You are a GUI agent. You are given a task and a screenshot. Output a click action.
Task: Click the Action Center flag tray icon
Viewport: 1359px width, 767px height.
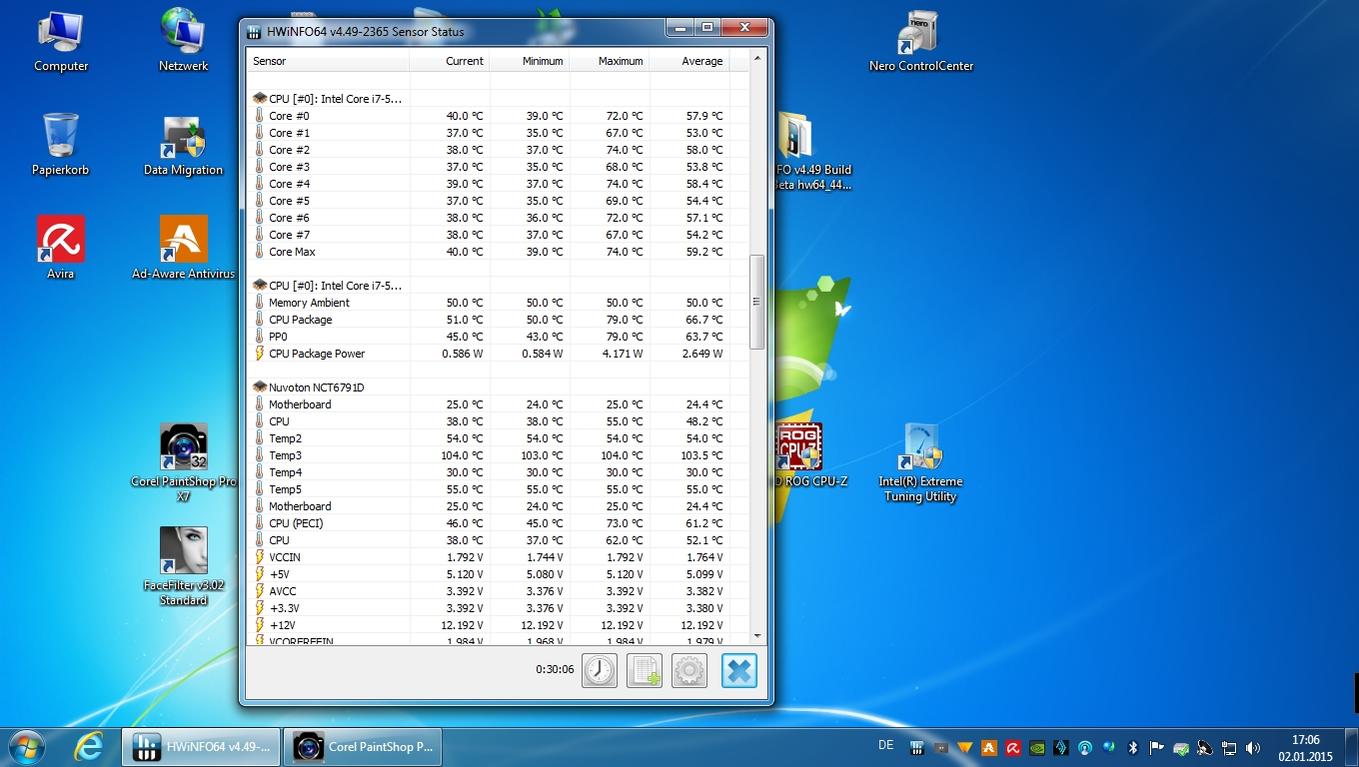1157,747
